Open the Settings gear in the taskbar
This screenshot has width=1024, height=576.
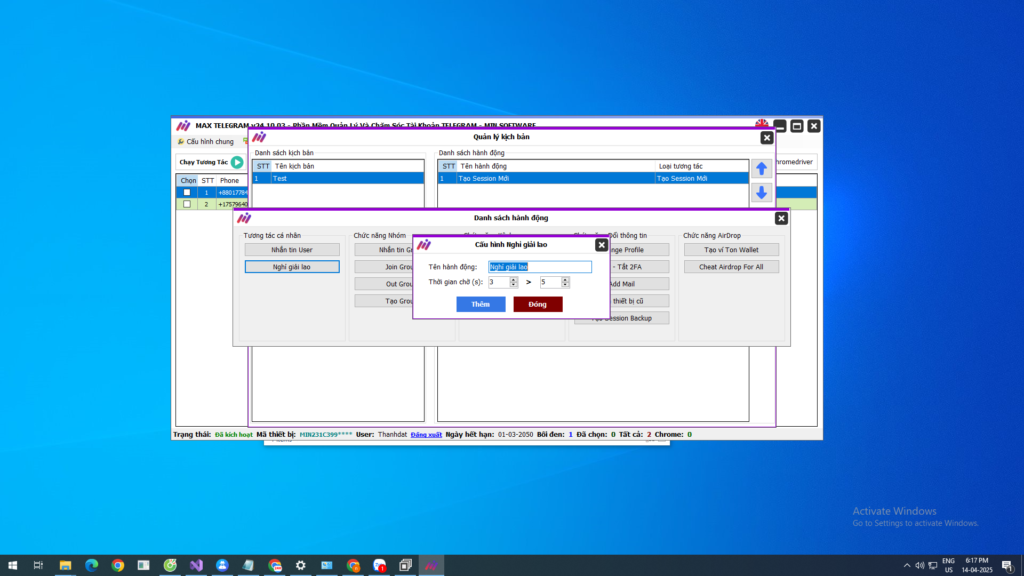point(301,565)
